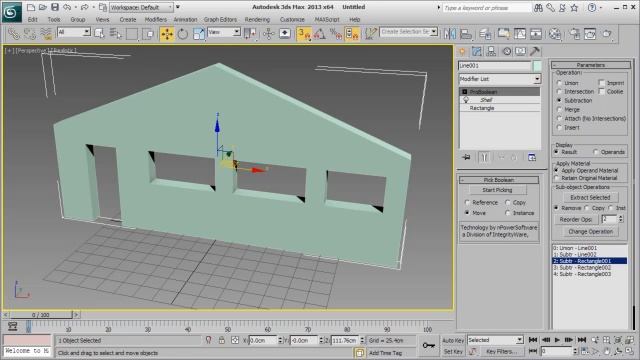Select the Move tool in main toolbar
The width and height of the screenshot is (640, 360).
point(167,34)
